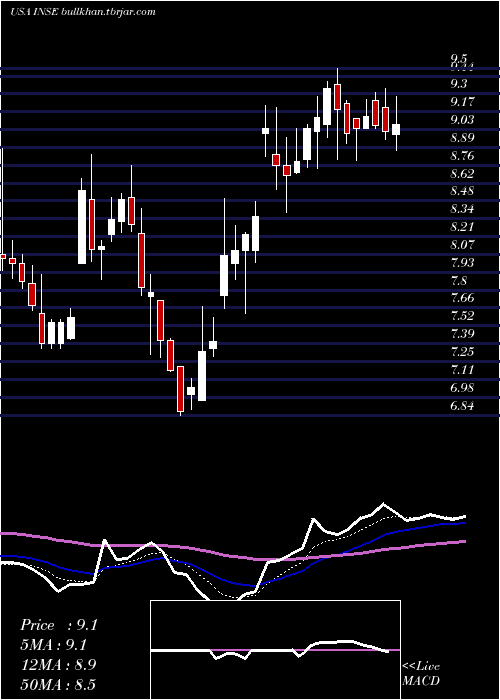Click the 'USA INSE bullkhan.tbrjar.com' header text
The height and width of the screenshot is (700, 500).
click(83, 12)
